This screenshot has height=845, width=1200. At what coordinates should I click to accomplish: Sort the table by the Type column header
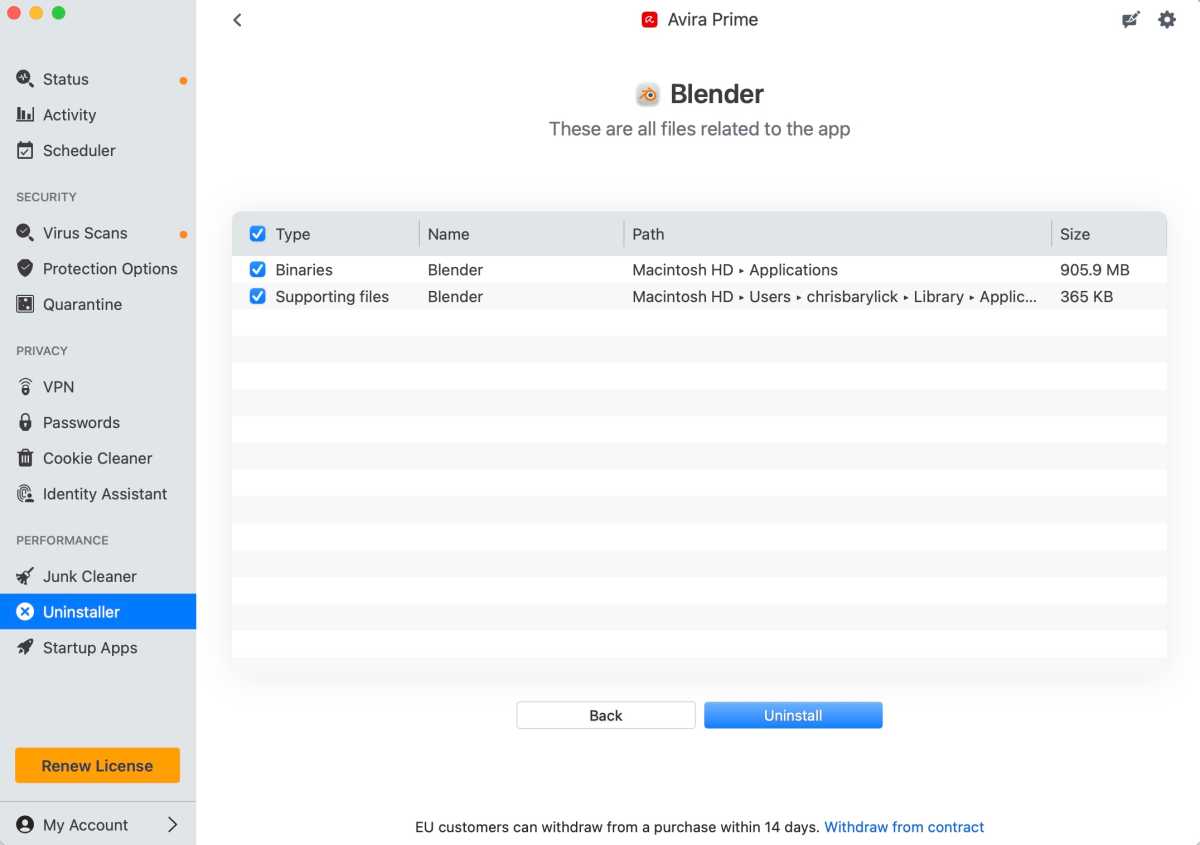point(293,234)
